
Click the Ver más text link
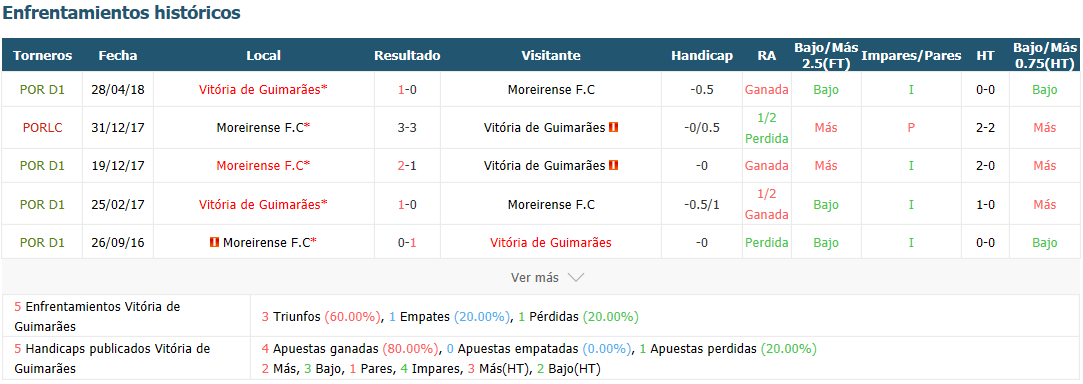point(535,278)
